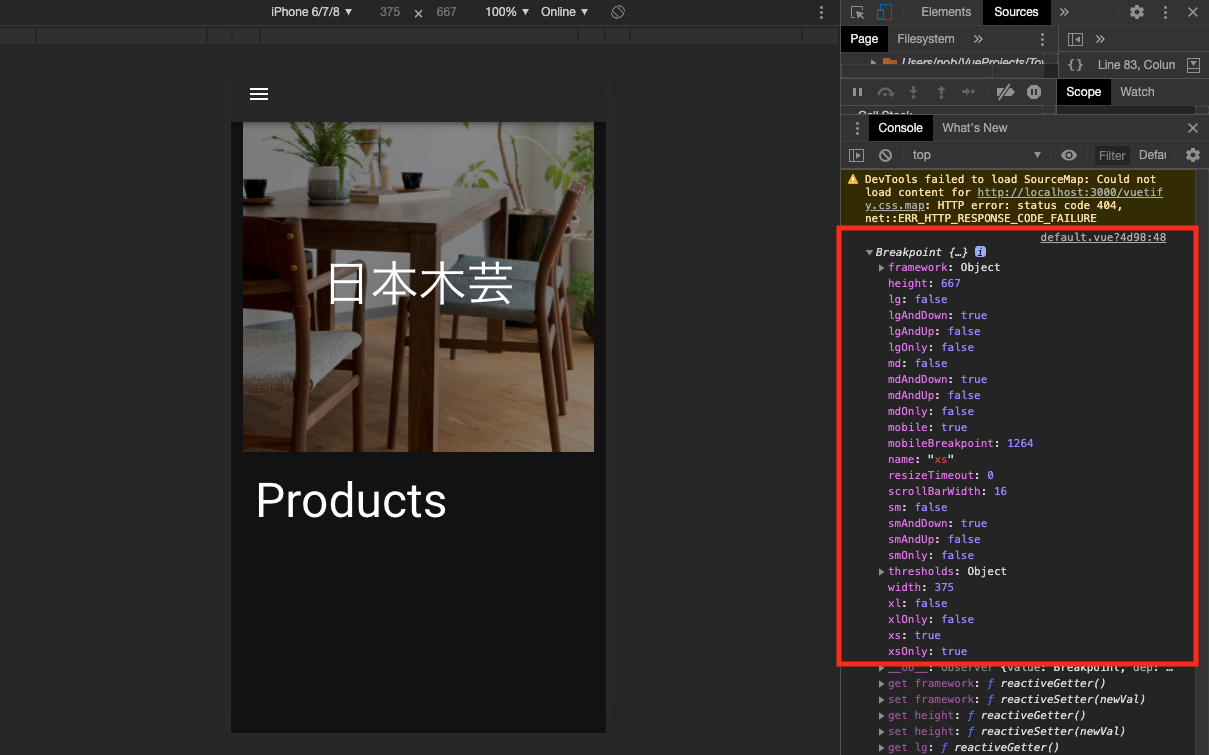Click the blue info badge next to Breakpoint
Viewport: 1209px width, 755px height.
[x=981, y=252]
